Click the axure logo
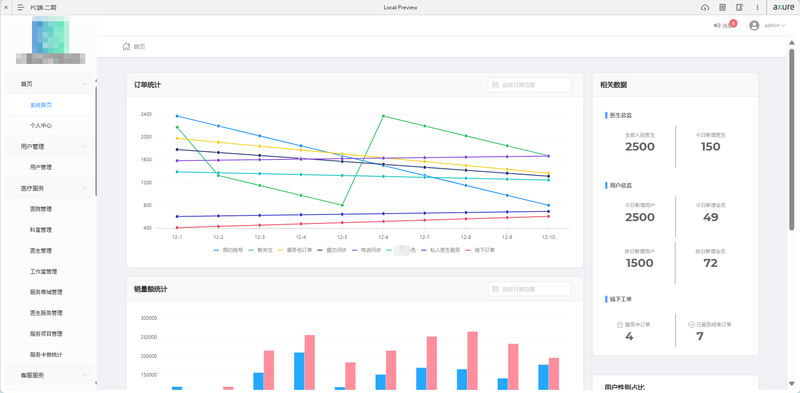800x393 pixels. (783, 7)
